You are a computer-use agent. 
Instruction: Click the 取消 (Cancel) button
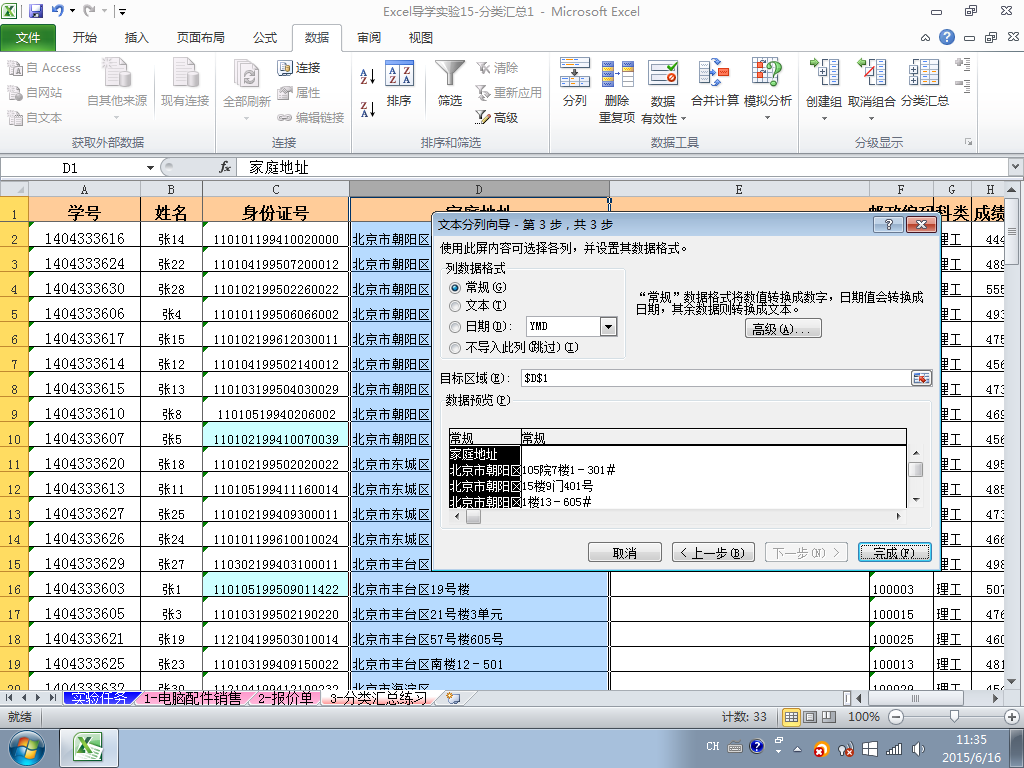coord(624,552)
